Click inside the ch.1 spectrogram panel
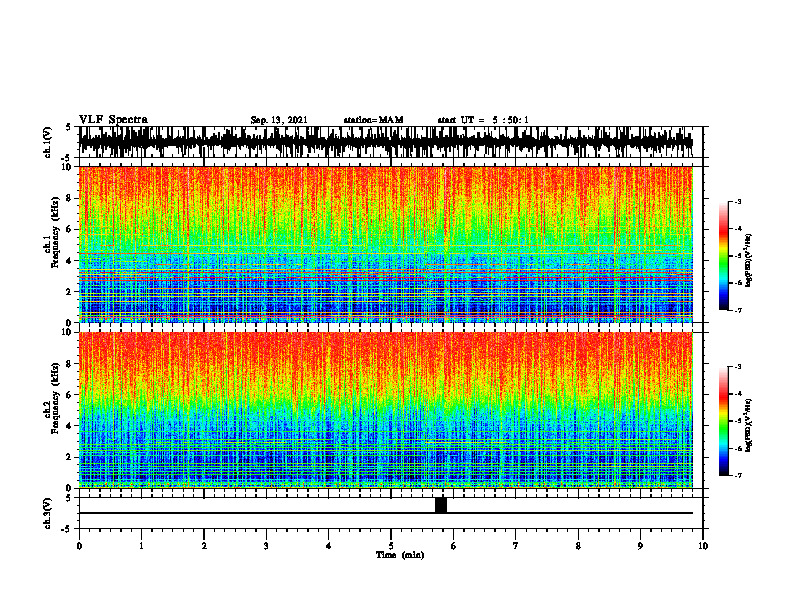Viewport: 792px width, 612px height. (386, 244)
